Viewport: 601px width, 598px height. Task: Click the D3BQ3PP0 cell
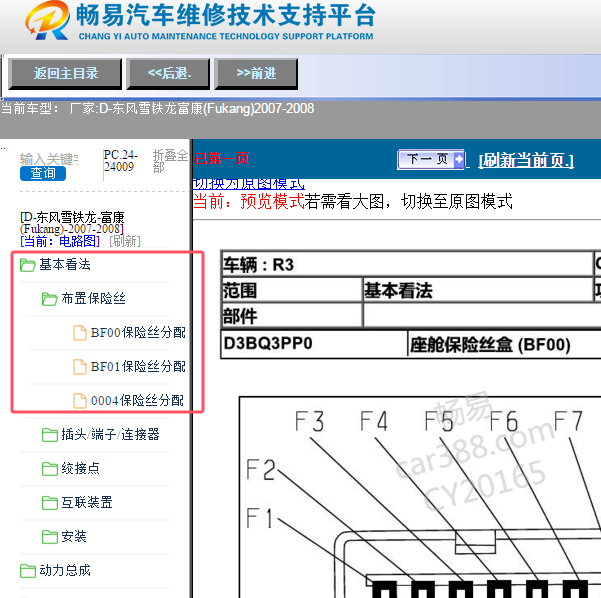pyautogui.click(x=314, y=343)
